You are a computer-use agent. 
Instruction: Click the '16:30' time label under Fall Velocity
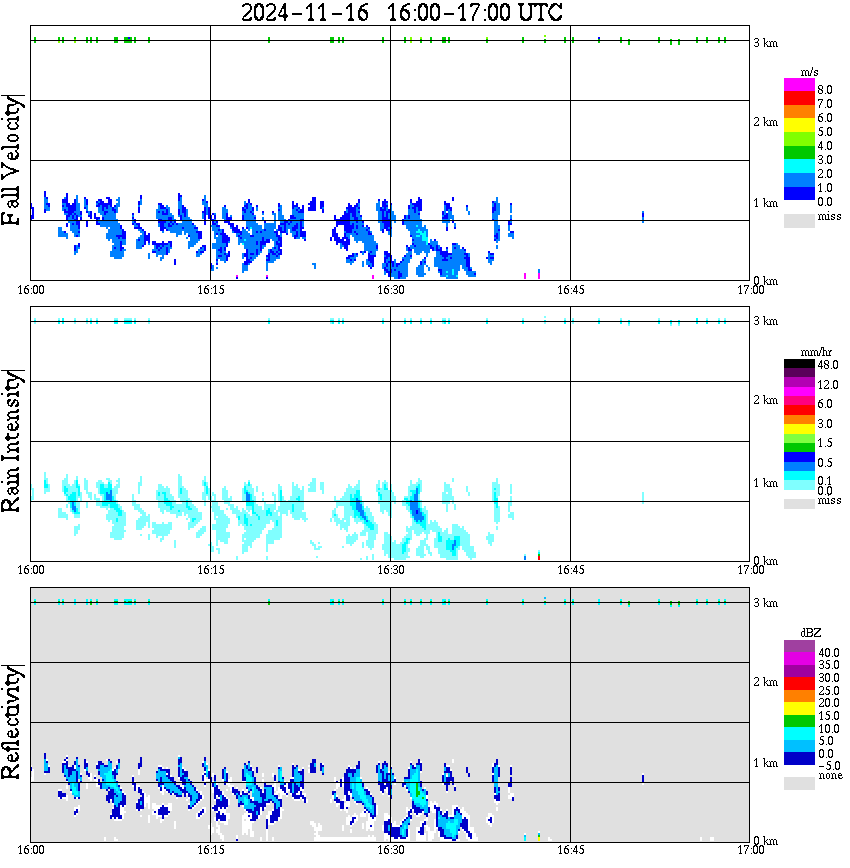(x=390, y=290)
